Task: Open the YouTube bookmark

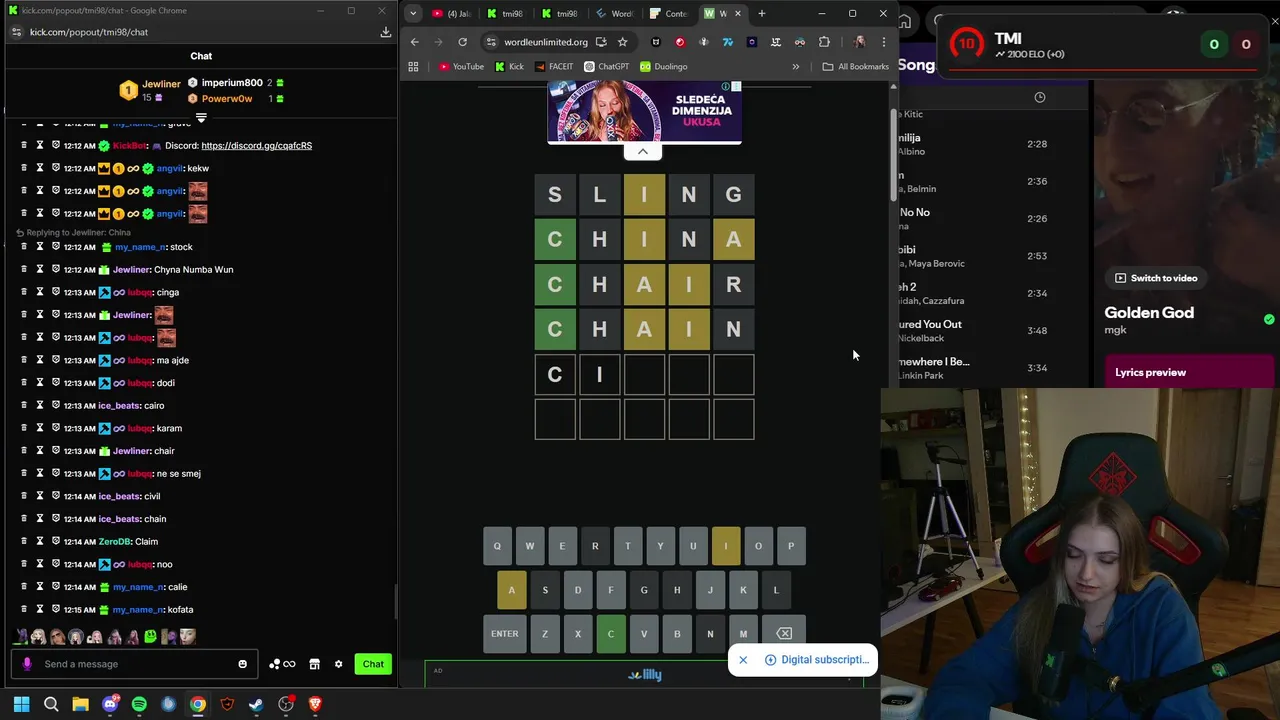Action: coord(461,67)
